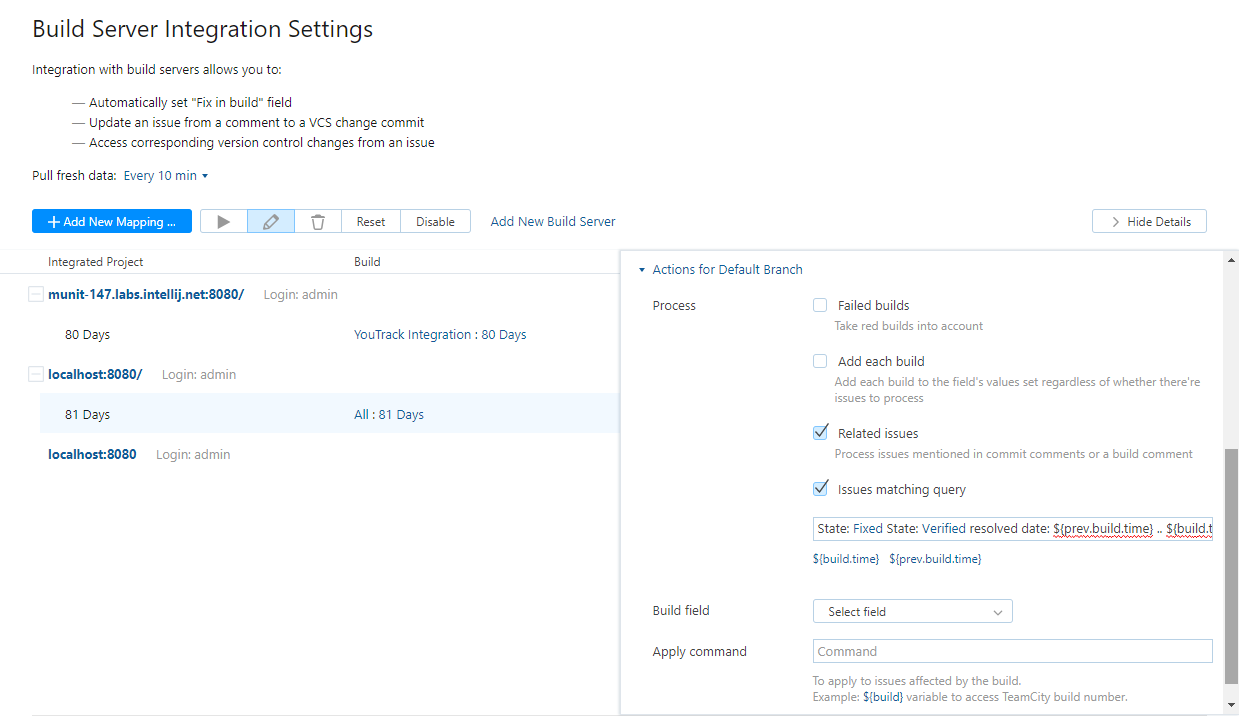The height and width of the screenshot is (716, 1239).
Task: Click the Add New Mapping button
Action: coord(111,222)
